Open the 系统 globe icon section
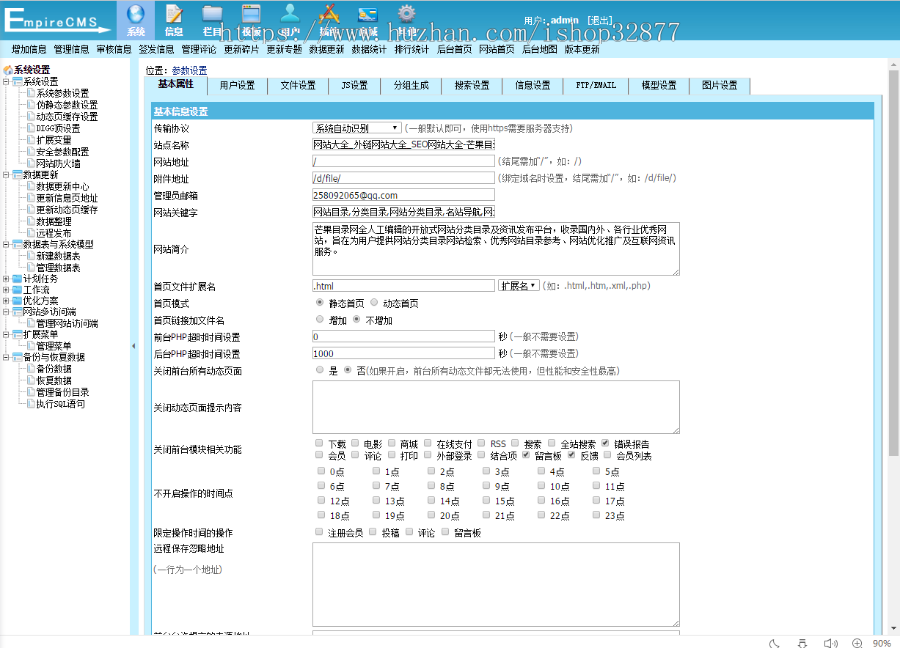The width and height of the screenshot is (900, 648). (136, 20)
